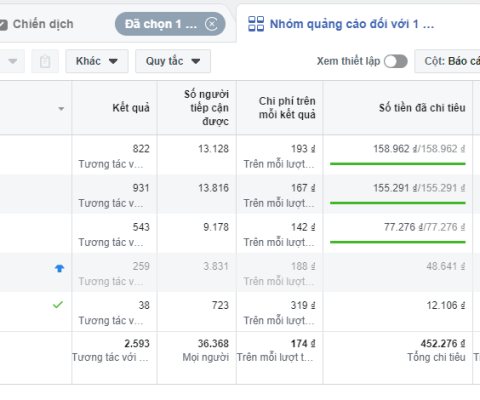Sort by Số người tiếp cận được header
This screenshot has height=400, width=480.
(206, 108)
